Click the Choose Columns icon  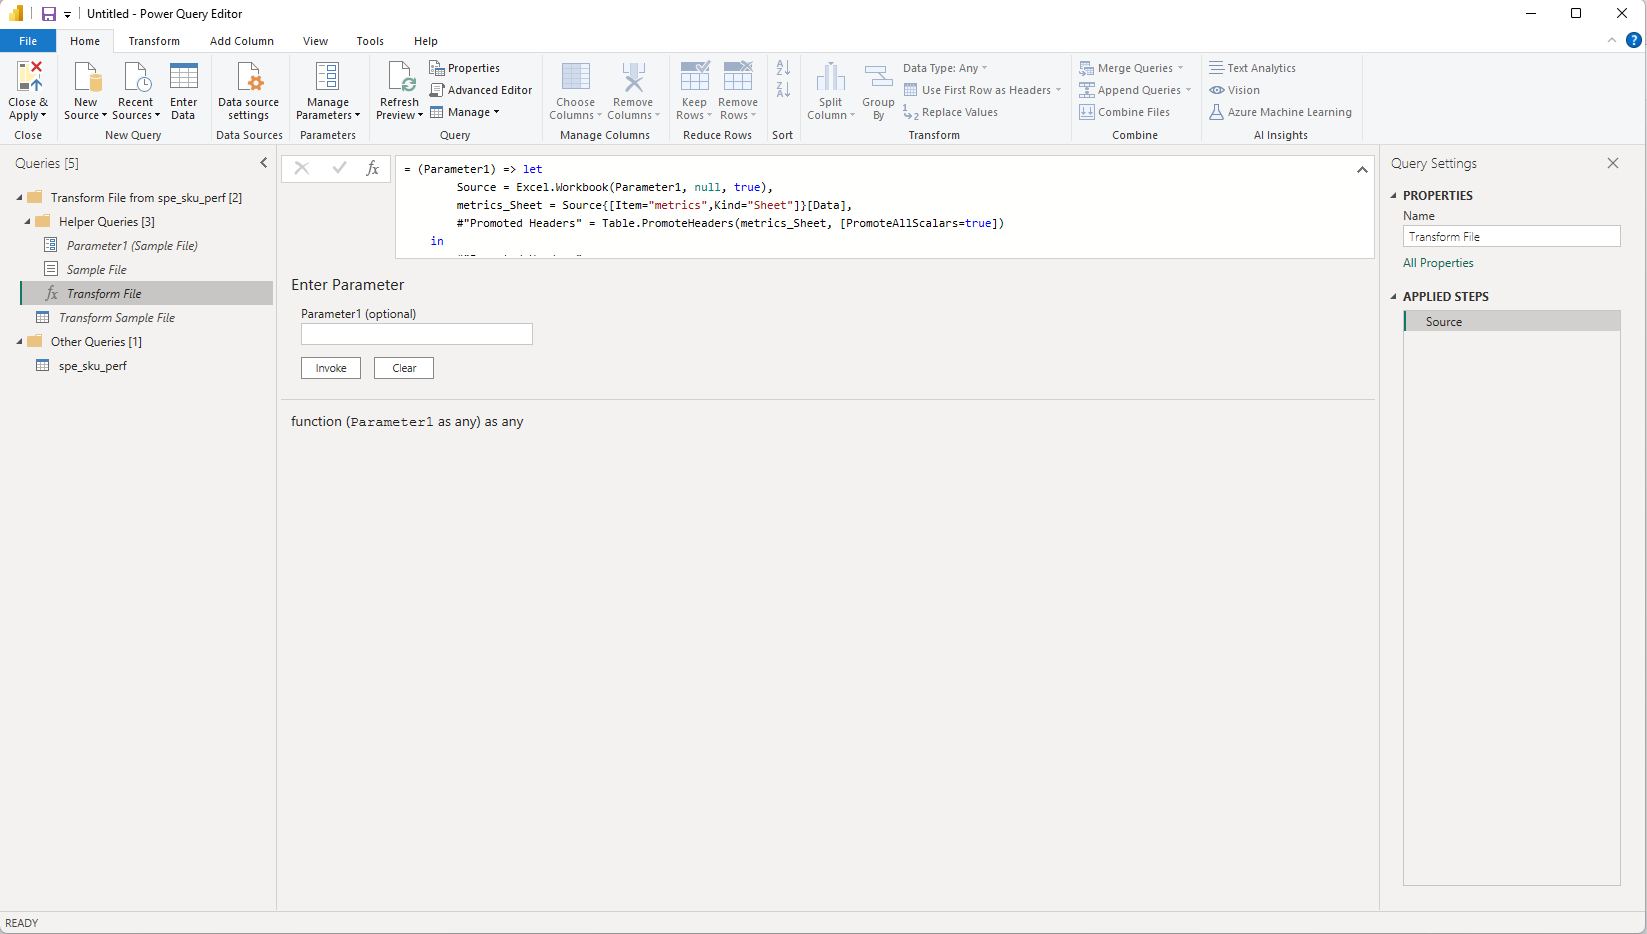(576, 77)
